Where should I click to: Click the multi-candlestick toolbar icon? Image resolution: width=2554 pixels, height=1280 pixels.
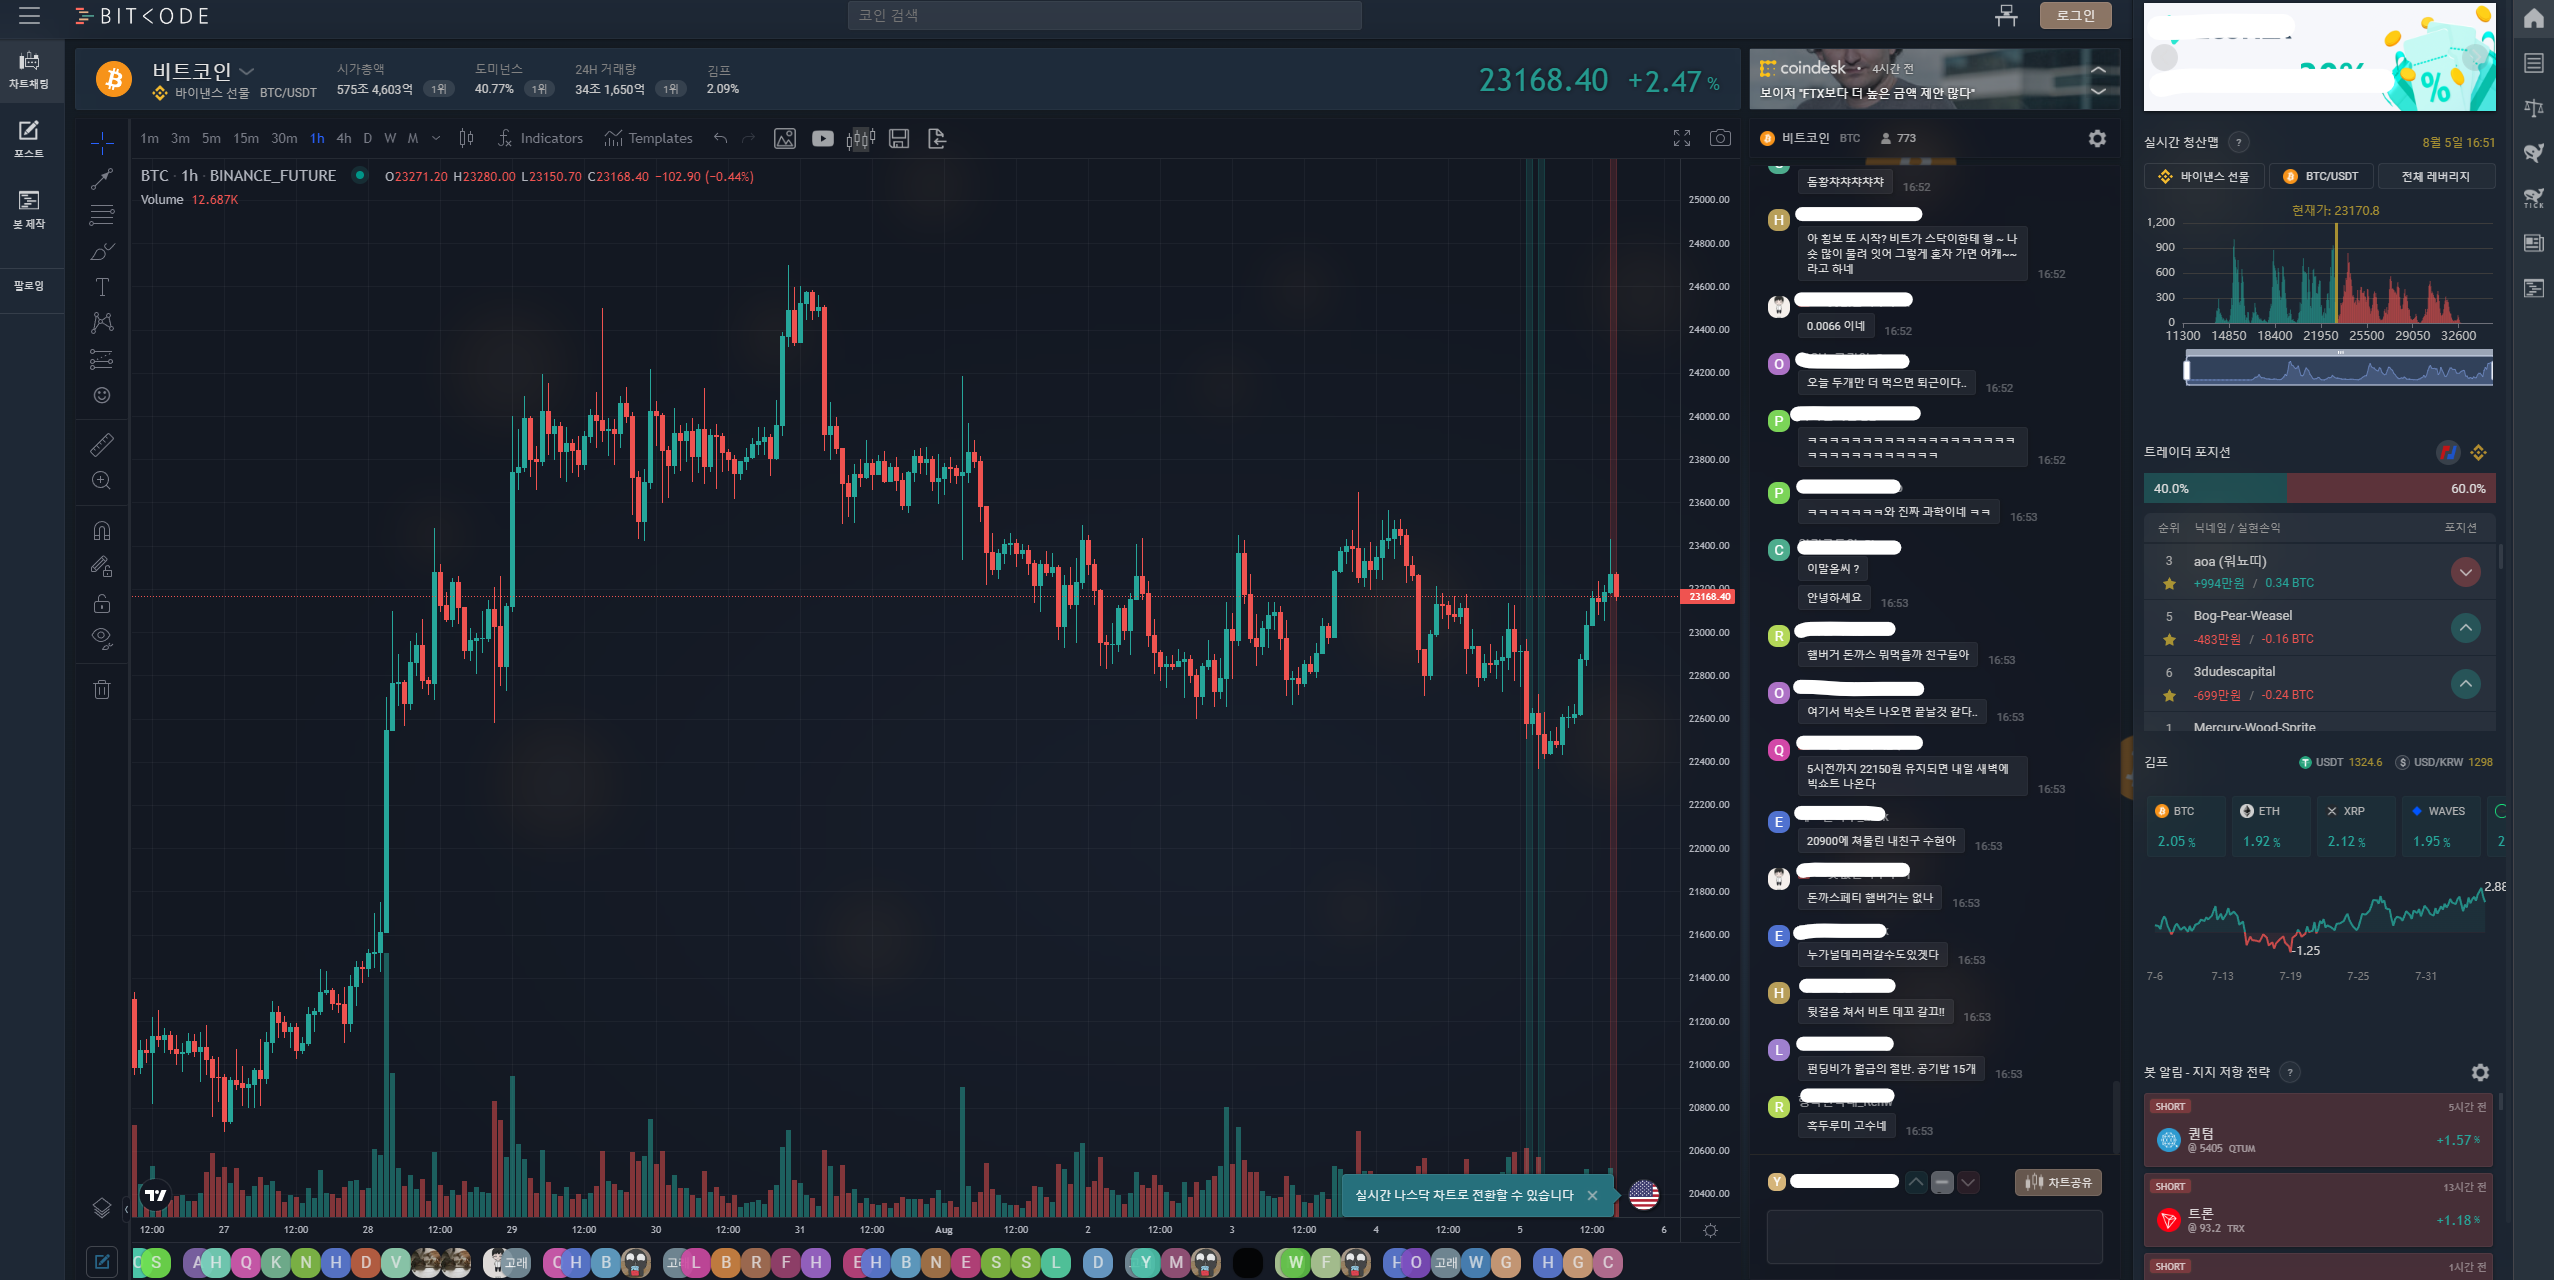[861, 139]
